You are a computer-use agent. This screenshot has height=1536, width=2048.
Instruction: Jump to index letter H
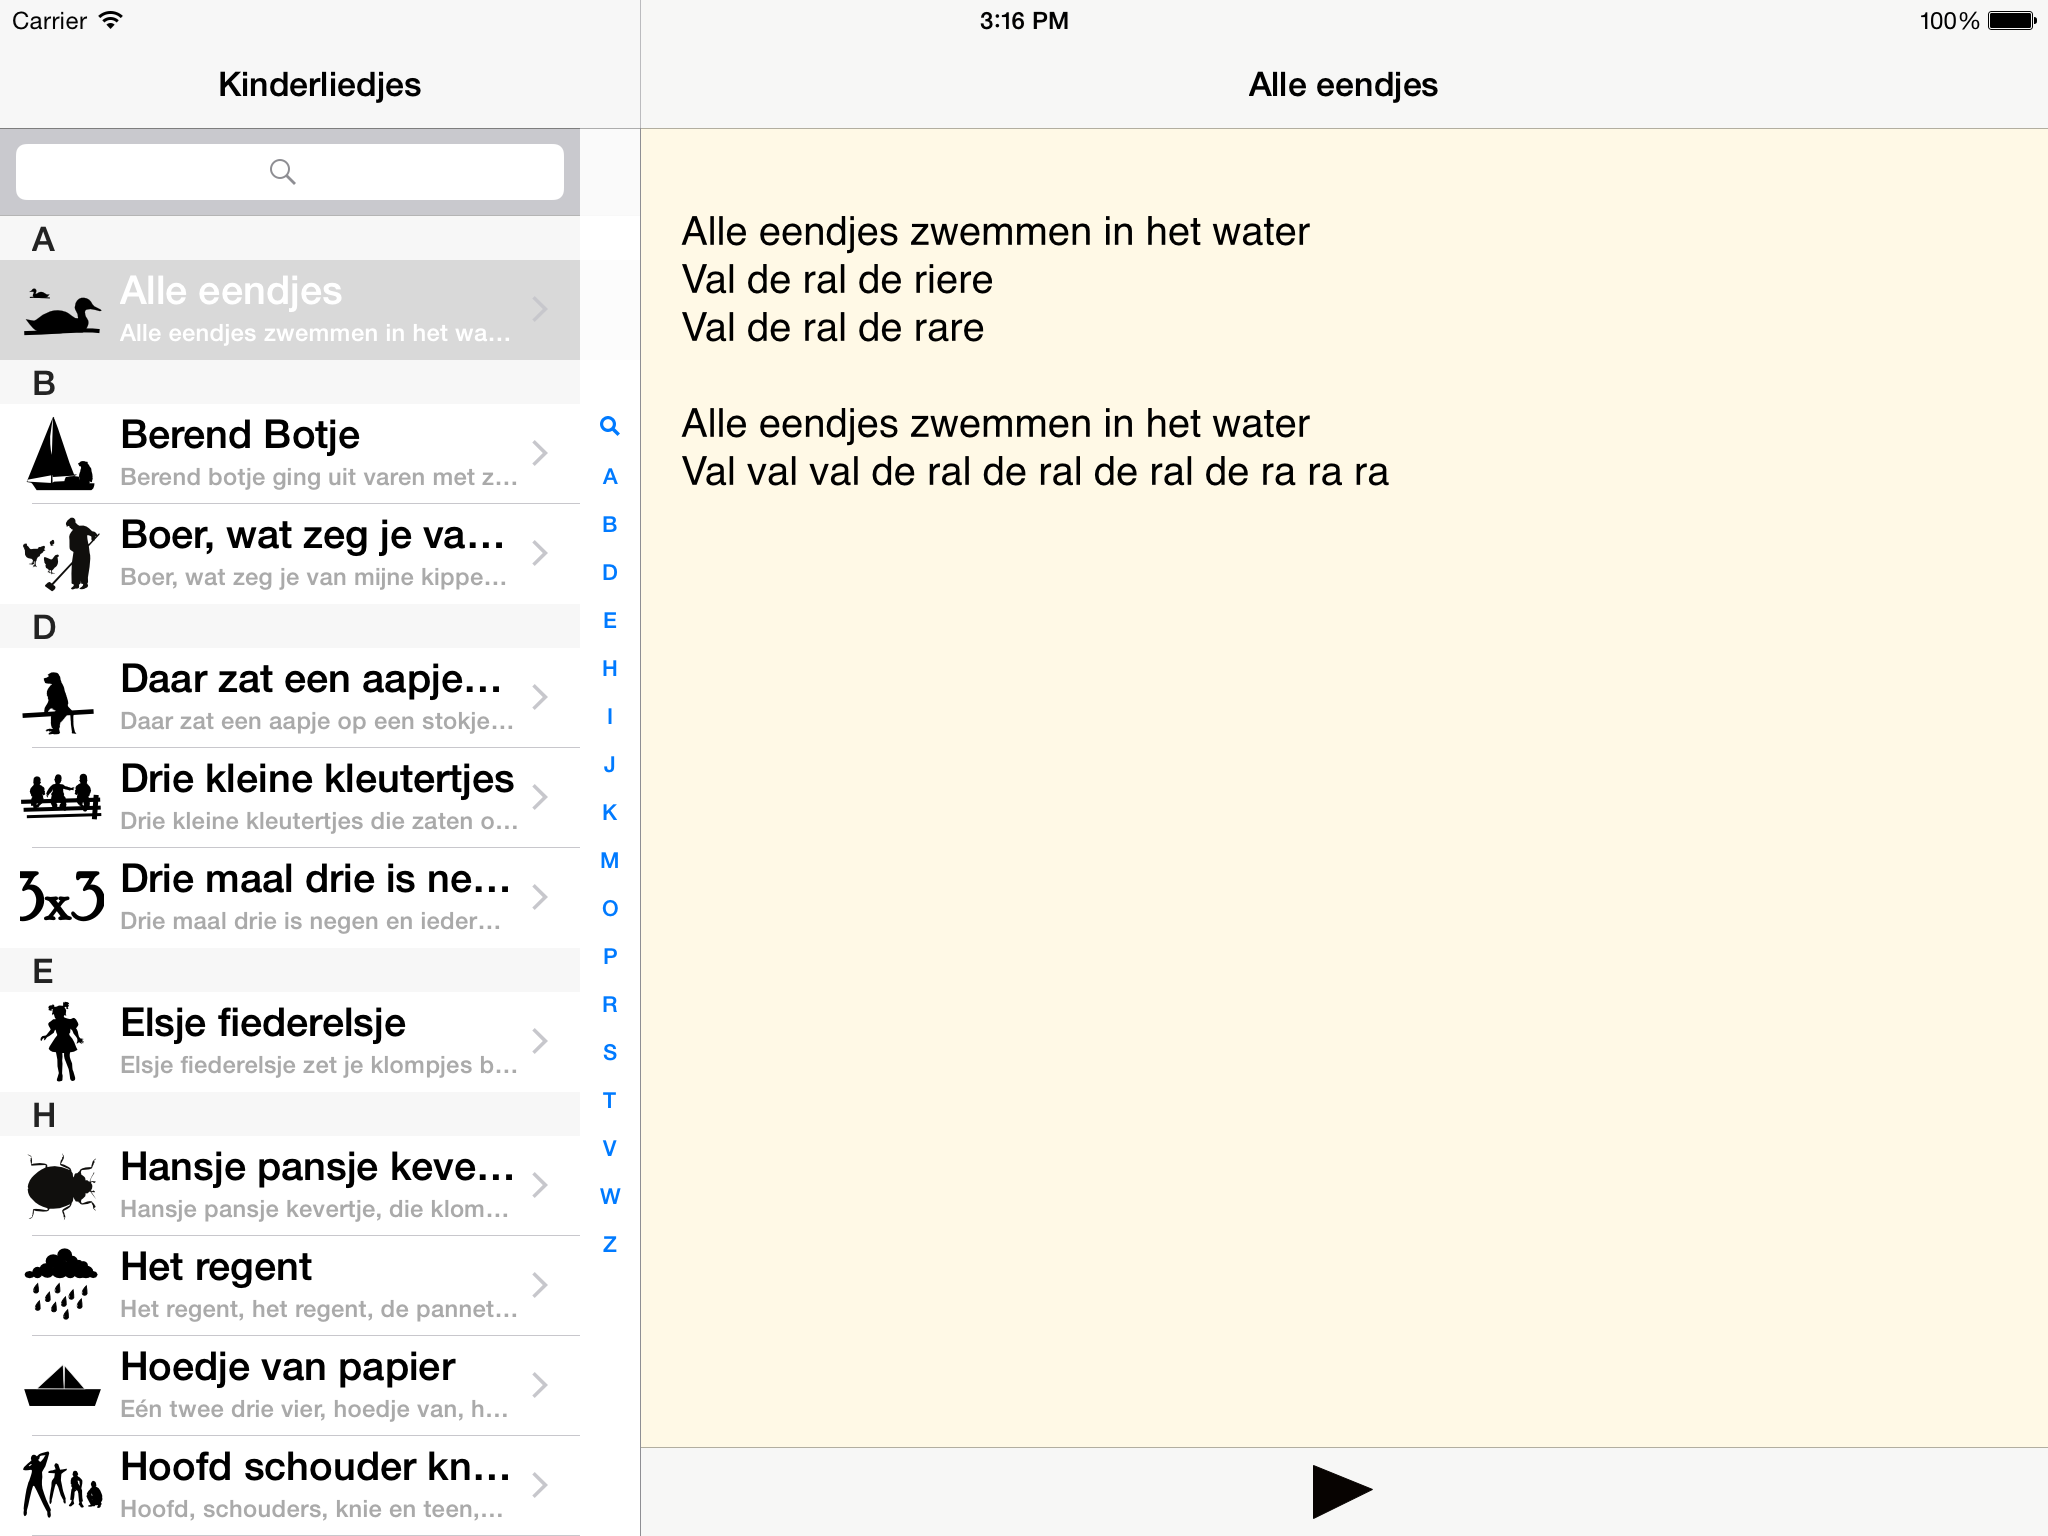610,669
